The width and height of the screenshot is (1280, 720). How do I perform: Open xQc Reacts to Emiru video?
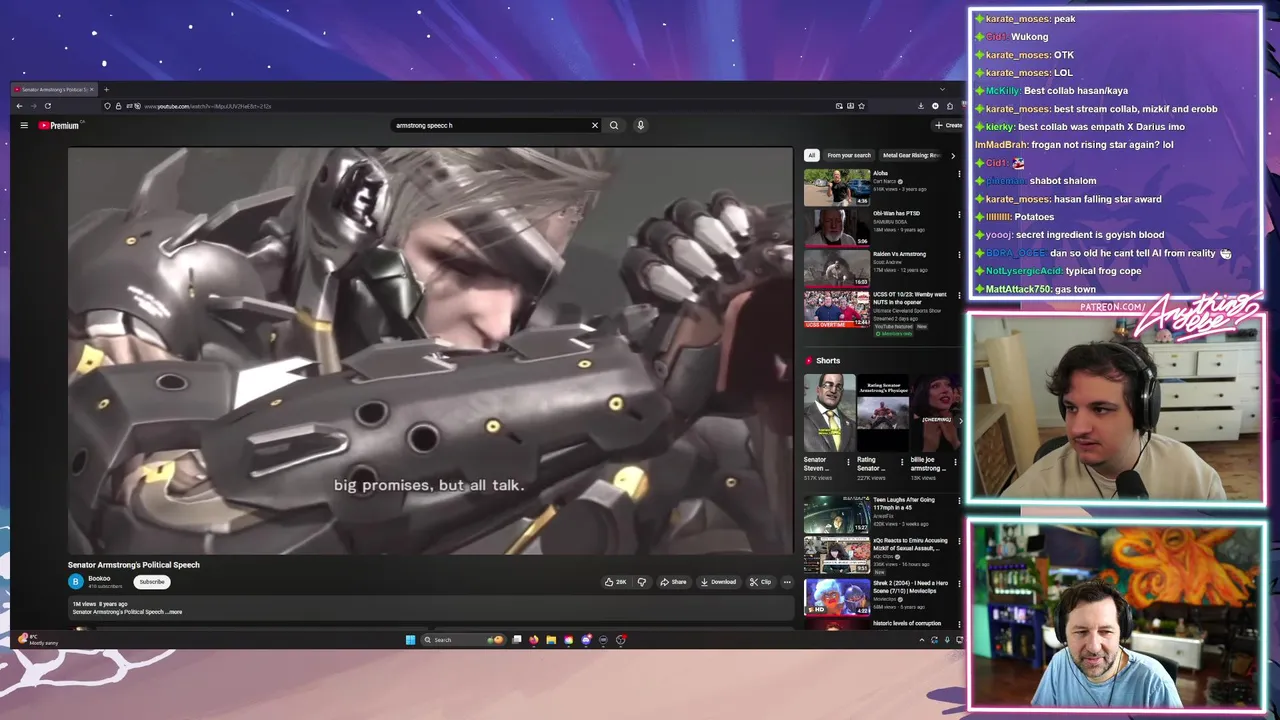[837, 555]
